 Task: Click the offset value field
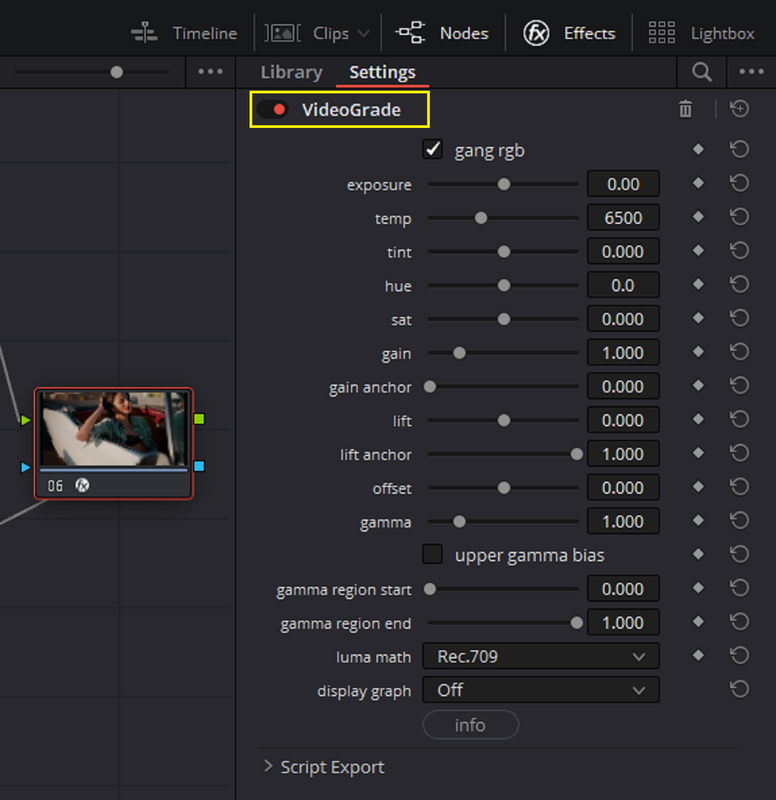click(623, 487)
